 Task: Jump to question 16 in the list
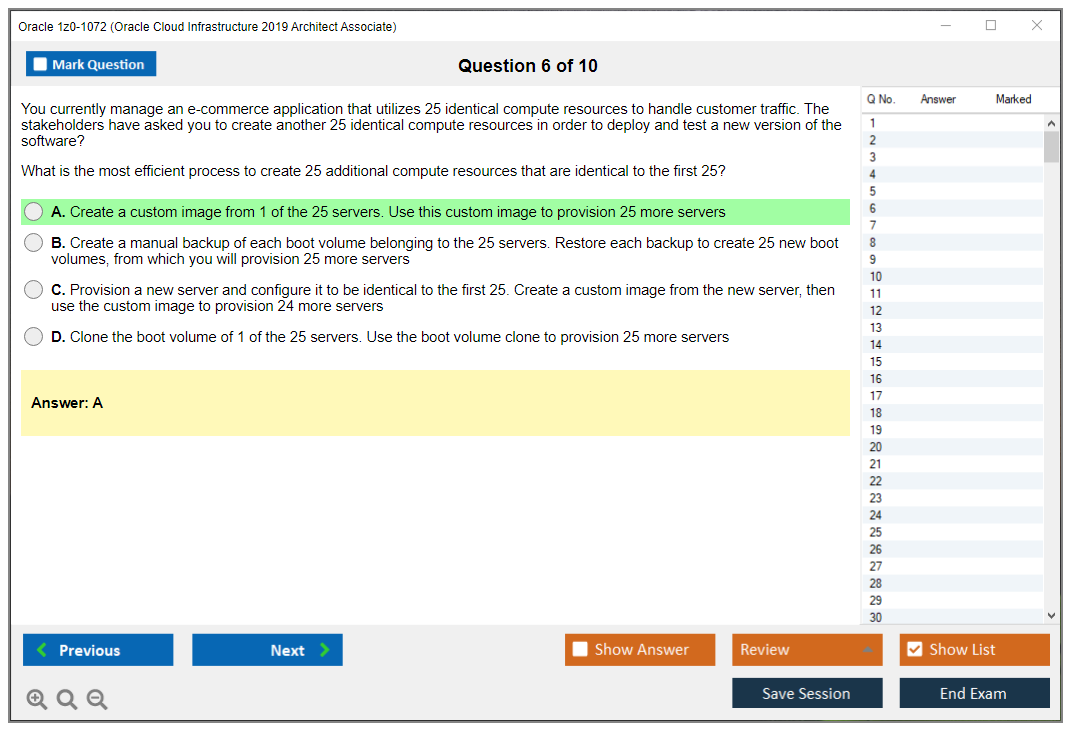pos(876,379)
